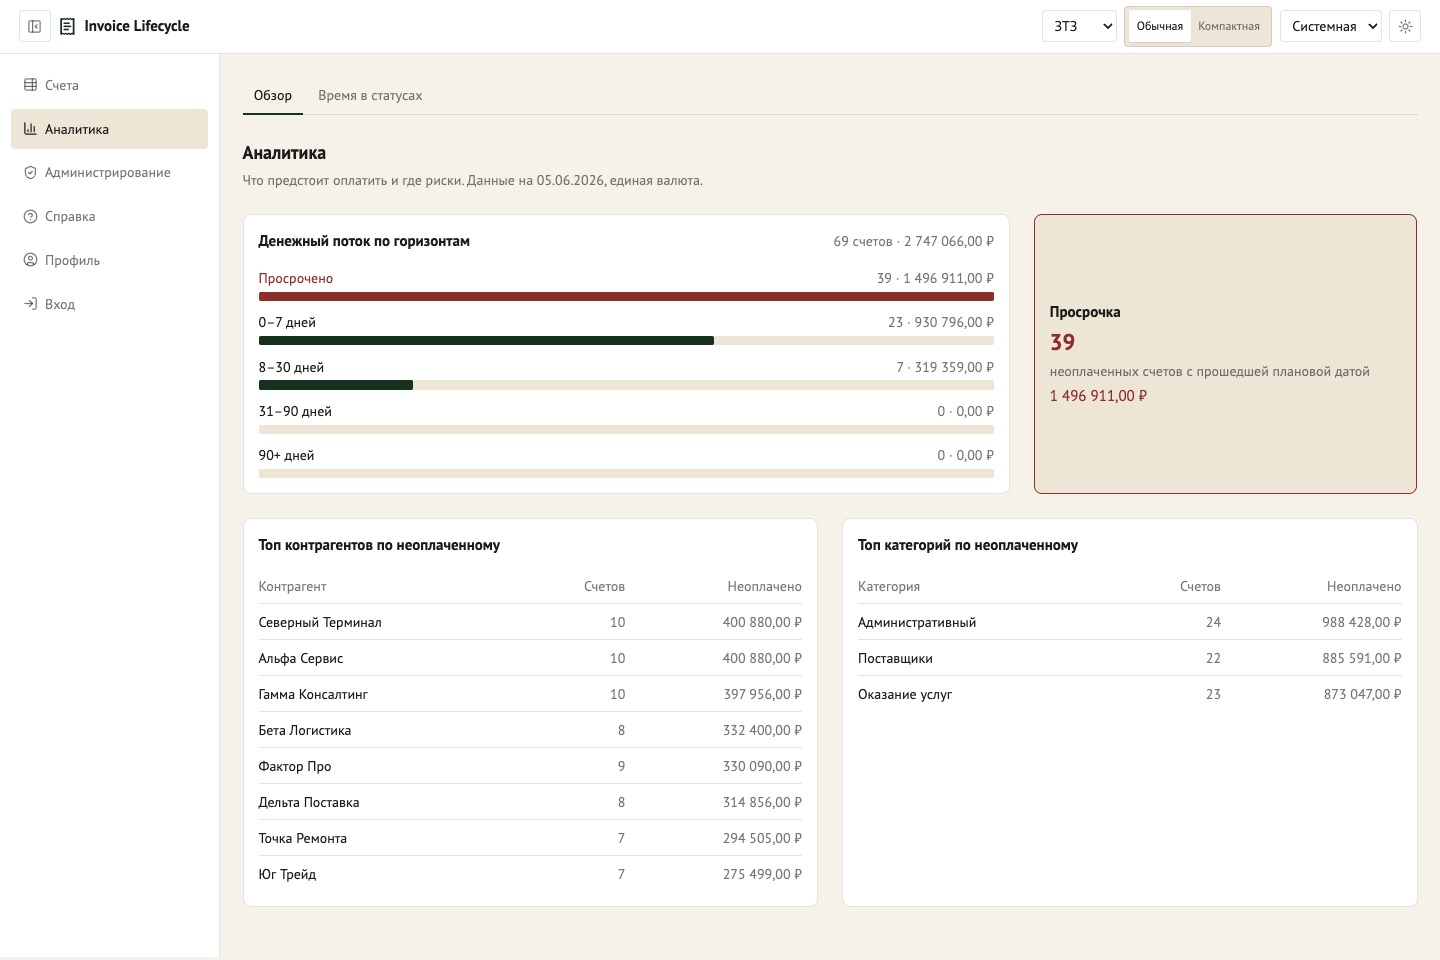Toggle light theme with the sun icon

tap(1405, 26)
